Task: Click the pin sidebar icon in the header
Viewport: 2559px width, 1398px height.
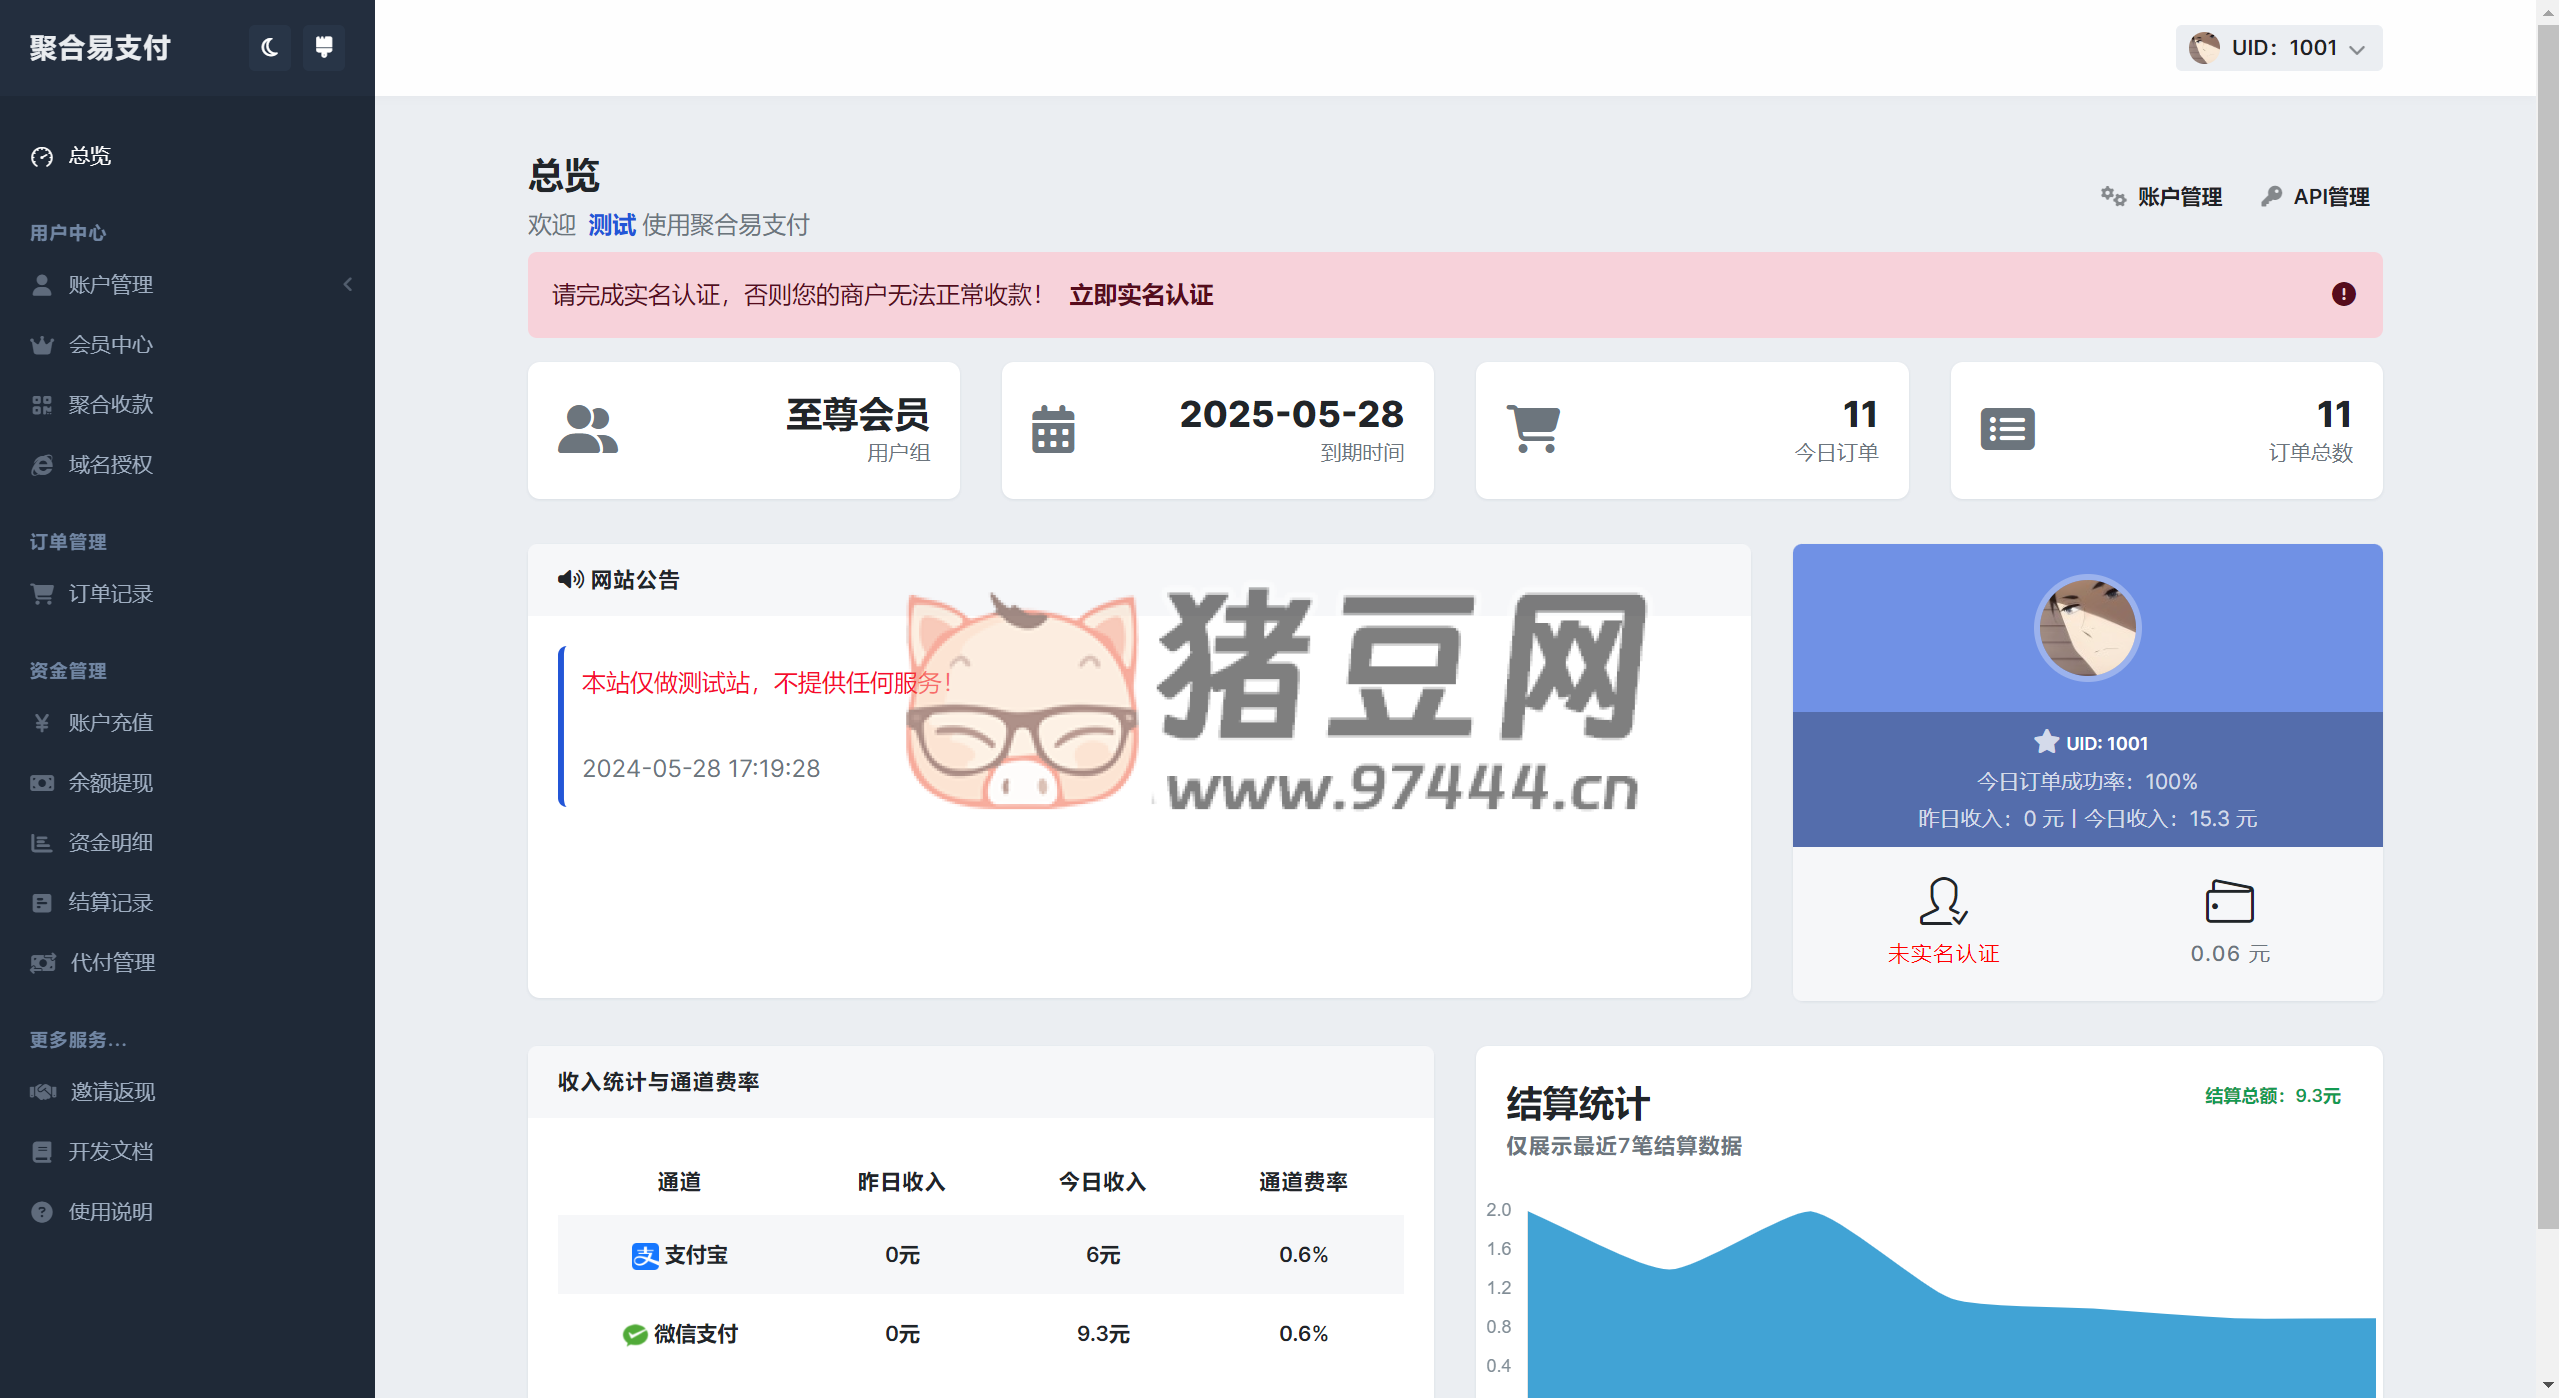Action: [323, 47]
